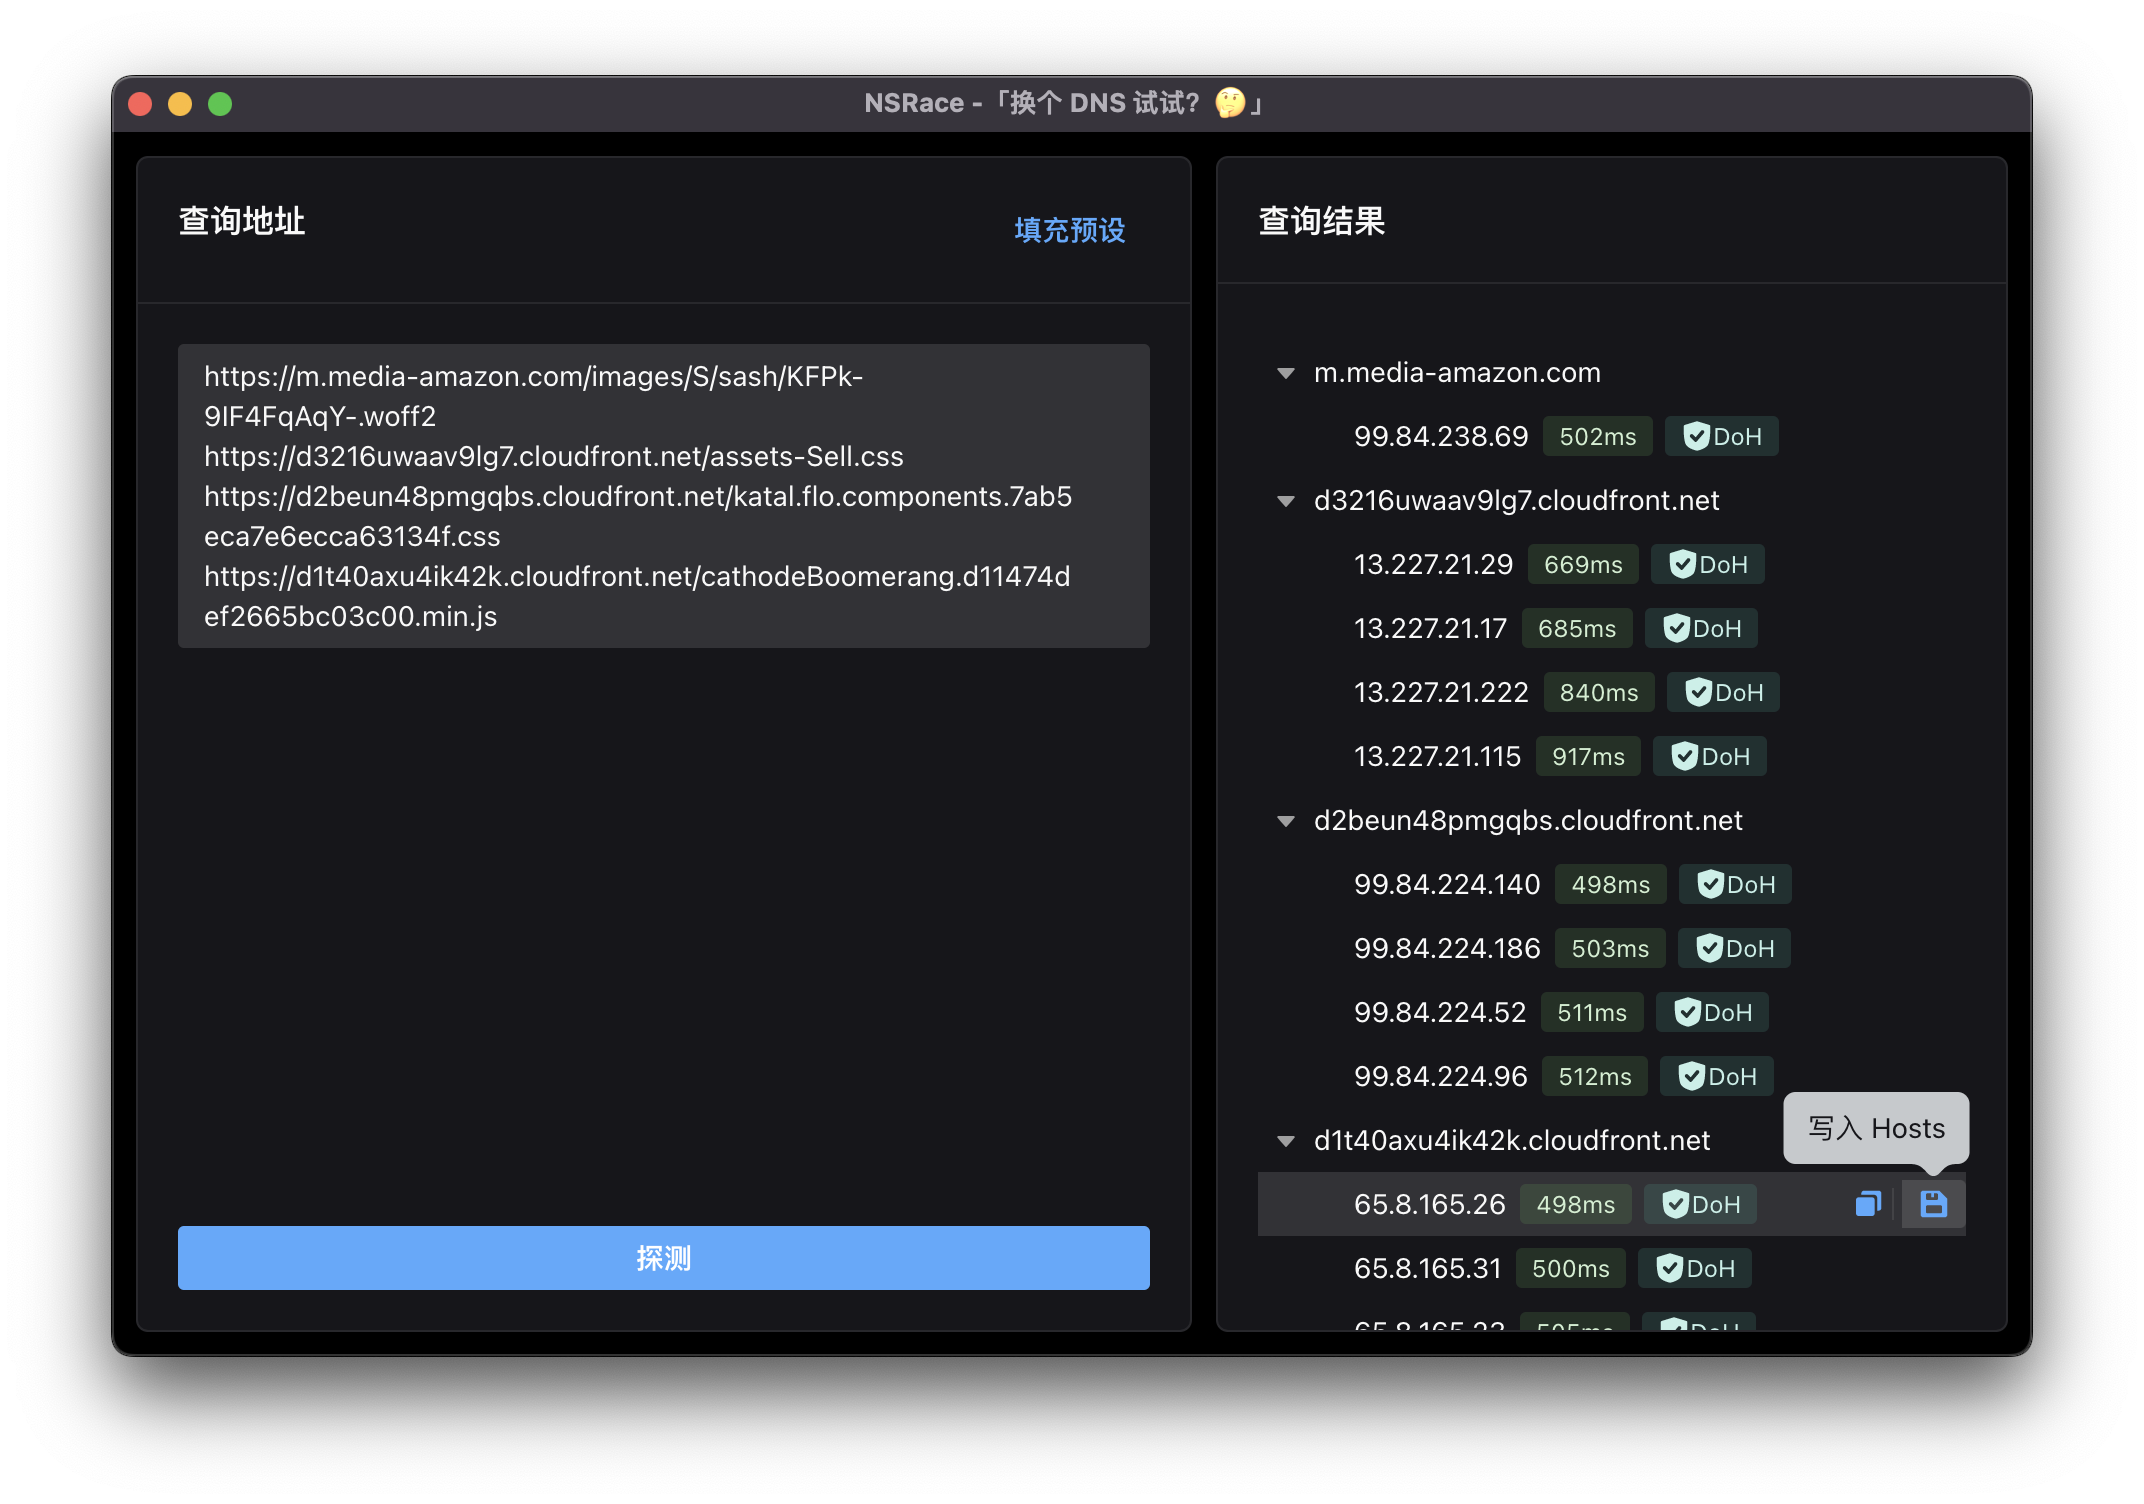2144x1504 pixels.
Task: Collapse the d1t40axu4ik42k.cloudfront.net section
Action: pyautogui.click(x=1284, y=1141)
